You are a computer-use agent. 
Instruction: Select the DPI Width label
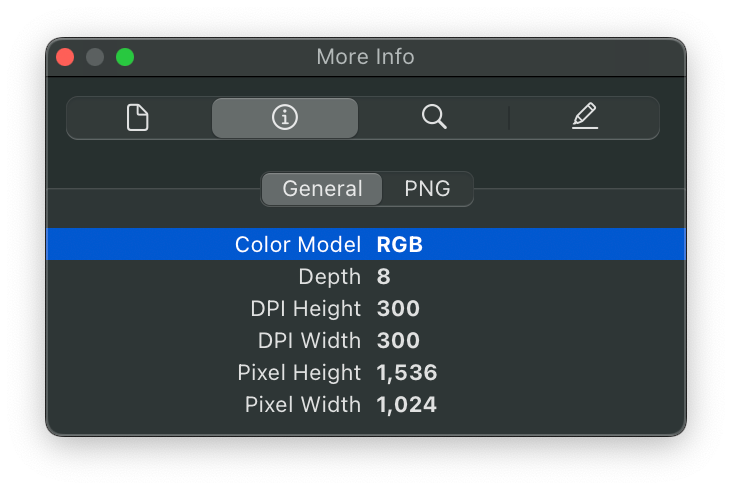(308, 341)
